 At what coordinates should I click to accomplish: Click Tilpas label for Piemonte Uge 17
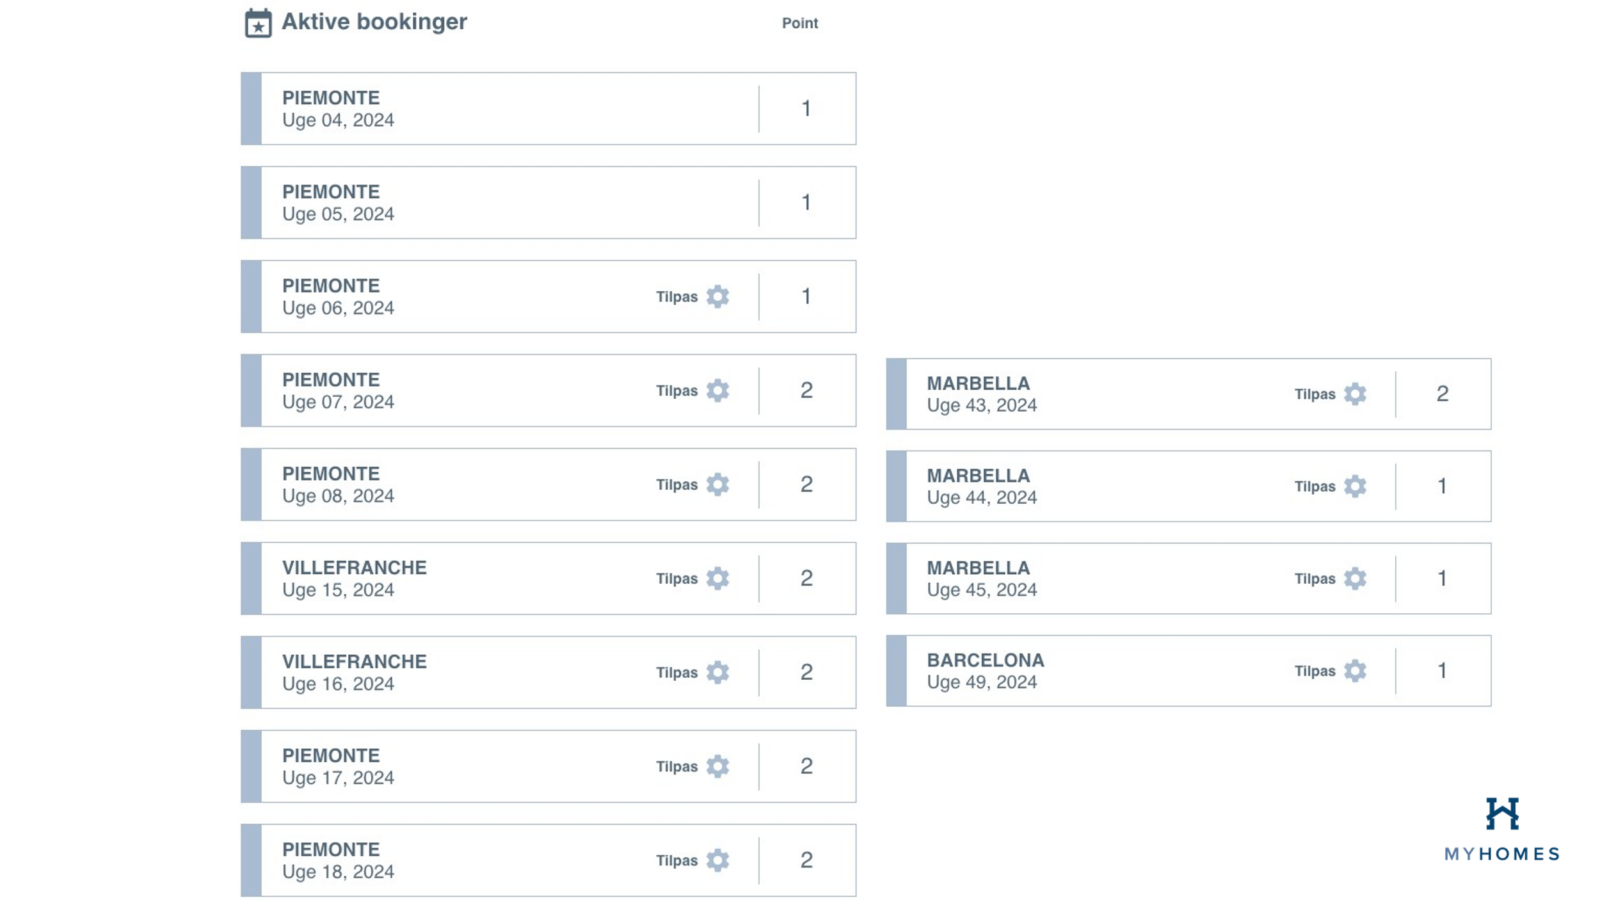[x=677, y=767]
